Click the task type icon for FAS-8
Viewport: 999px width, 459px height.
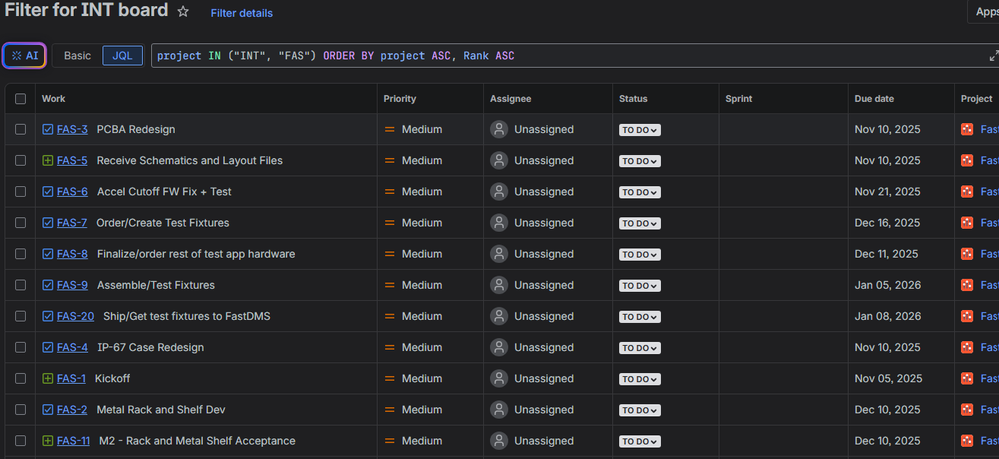(x=47, y=254)
